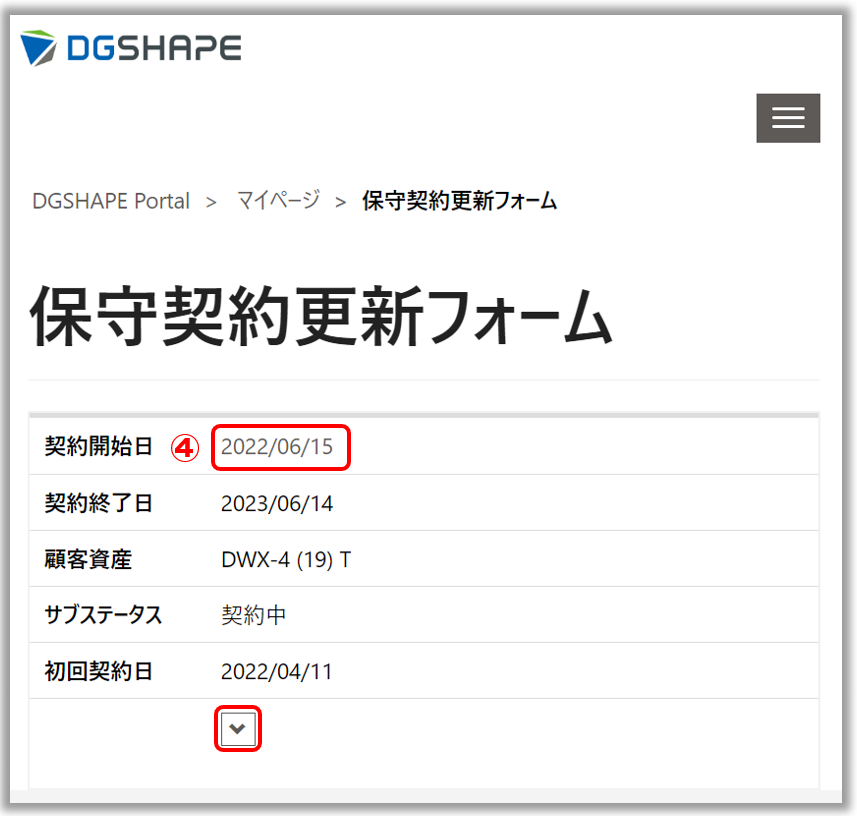
Task: Select the 顧客資産 row label
Action: tap(88, 559)
